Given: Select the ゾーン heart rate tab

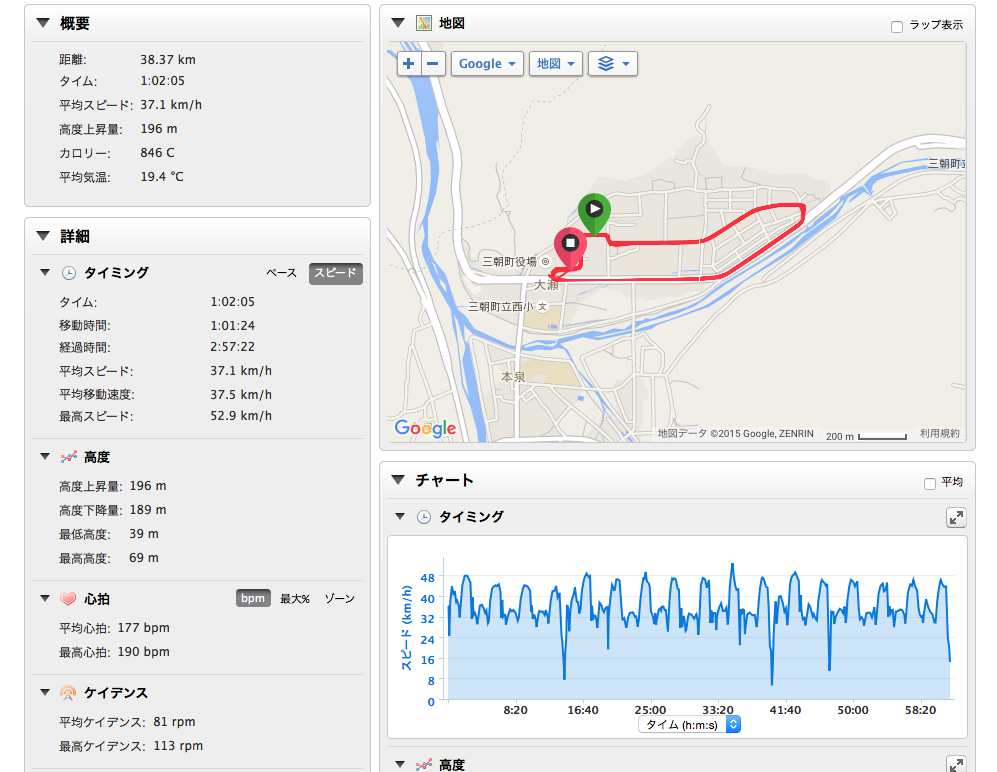Looking at the screenshot, I should click(x=340, y=599).
